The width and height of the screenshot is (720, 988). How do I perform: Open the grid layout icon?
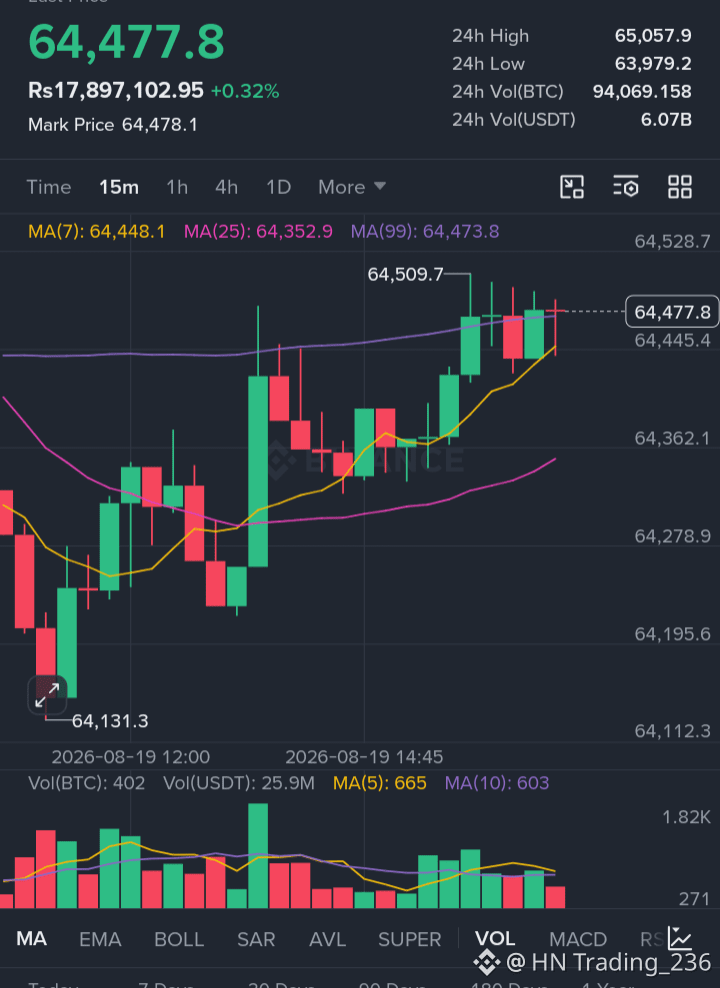(680, 187)
